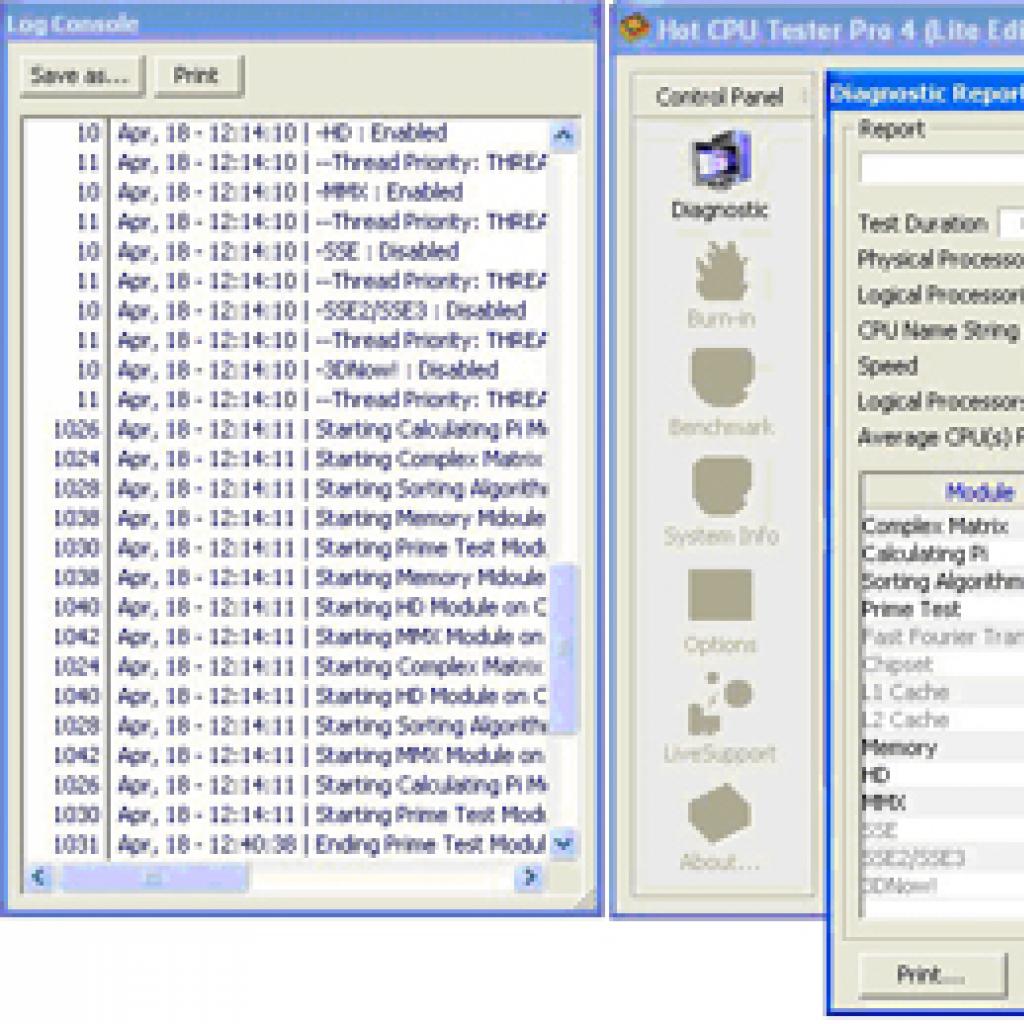
Task: Click the log scroll right arrow
Action: pos(530,877)
